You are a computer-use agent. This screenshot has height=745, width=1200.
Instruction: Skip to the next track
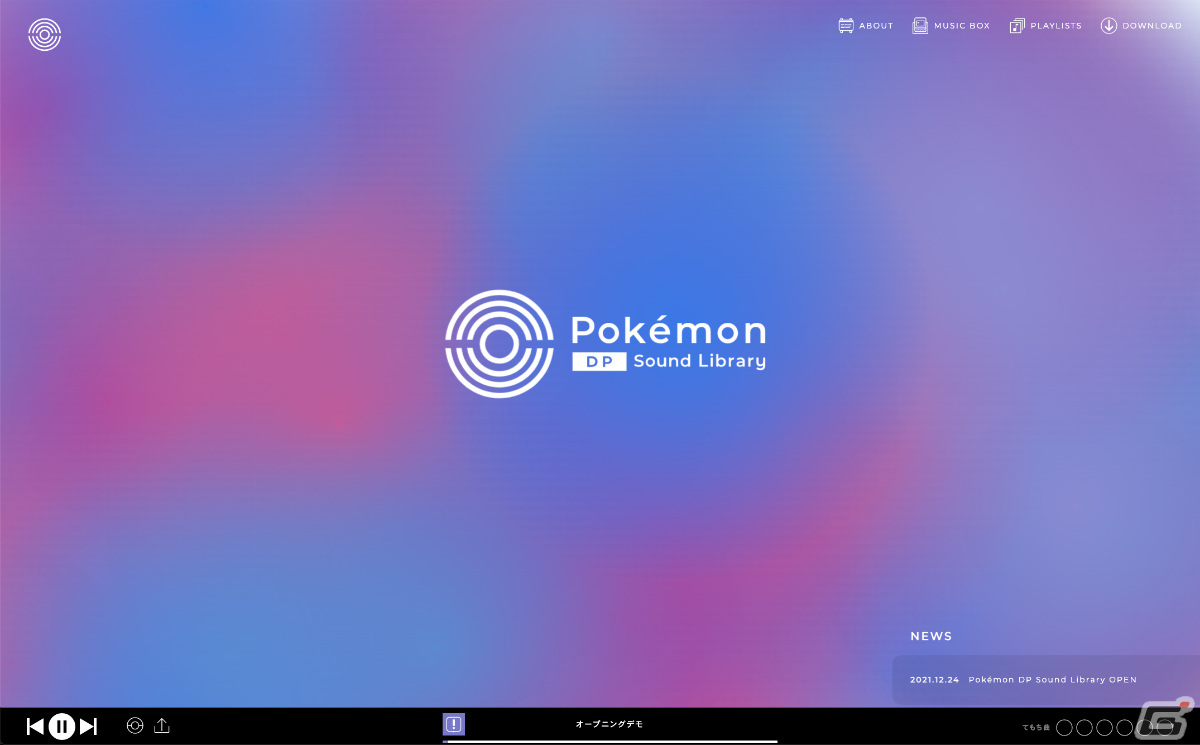(x=89, y=727)
